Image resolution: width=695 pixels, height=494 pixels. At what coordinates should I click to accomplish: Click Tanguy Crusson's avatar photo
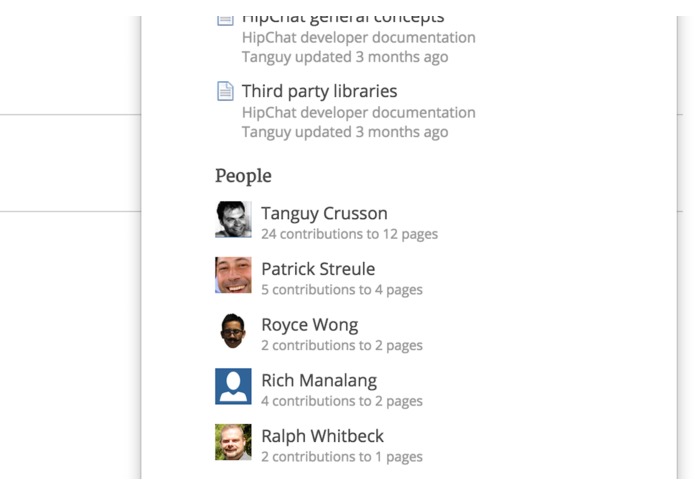[x=233, y=219]
